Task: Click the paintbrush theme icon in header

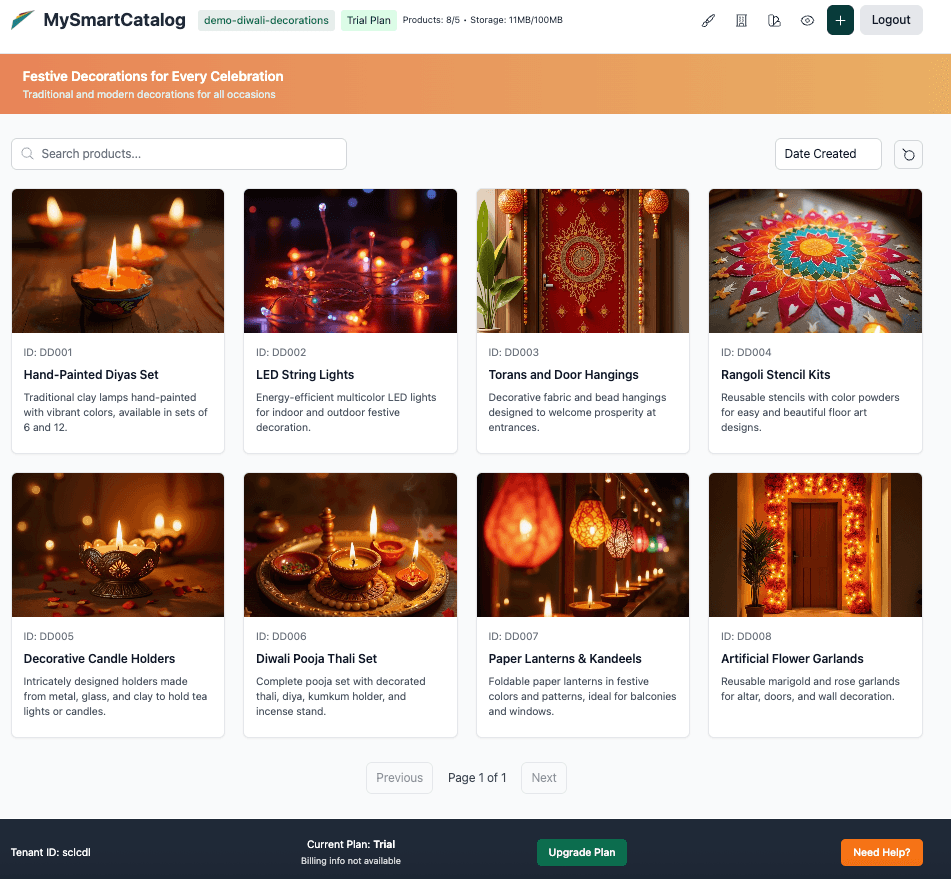Action: (708, 20)
